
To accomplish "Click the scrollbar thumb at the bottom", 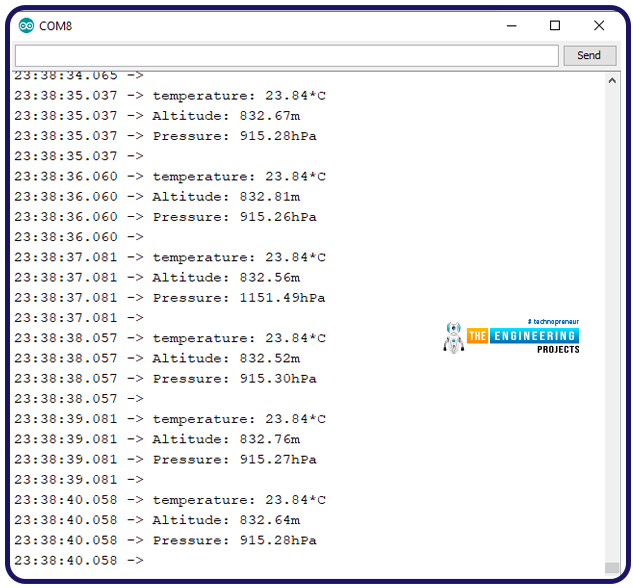I will tap(612, 567).
